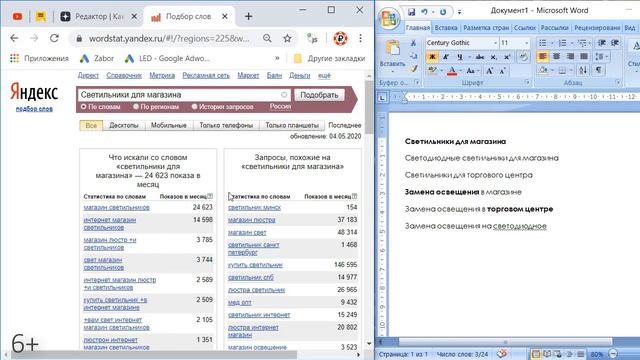Decrease paragraph indent in Word

[601, 43]
